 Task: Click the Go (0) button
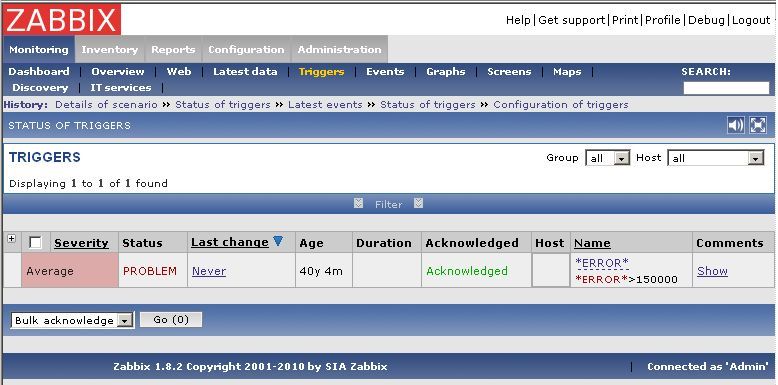click(171, 320)
